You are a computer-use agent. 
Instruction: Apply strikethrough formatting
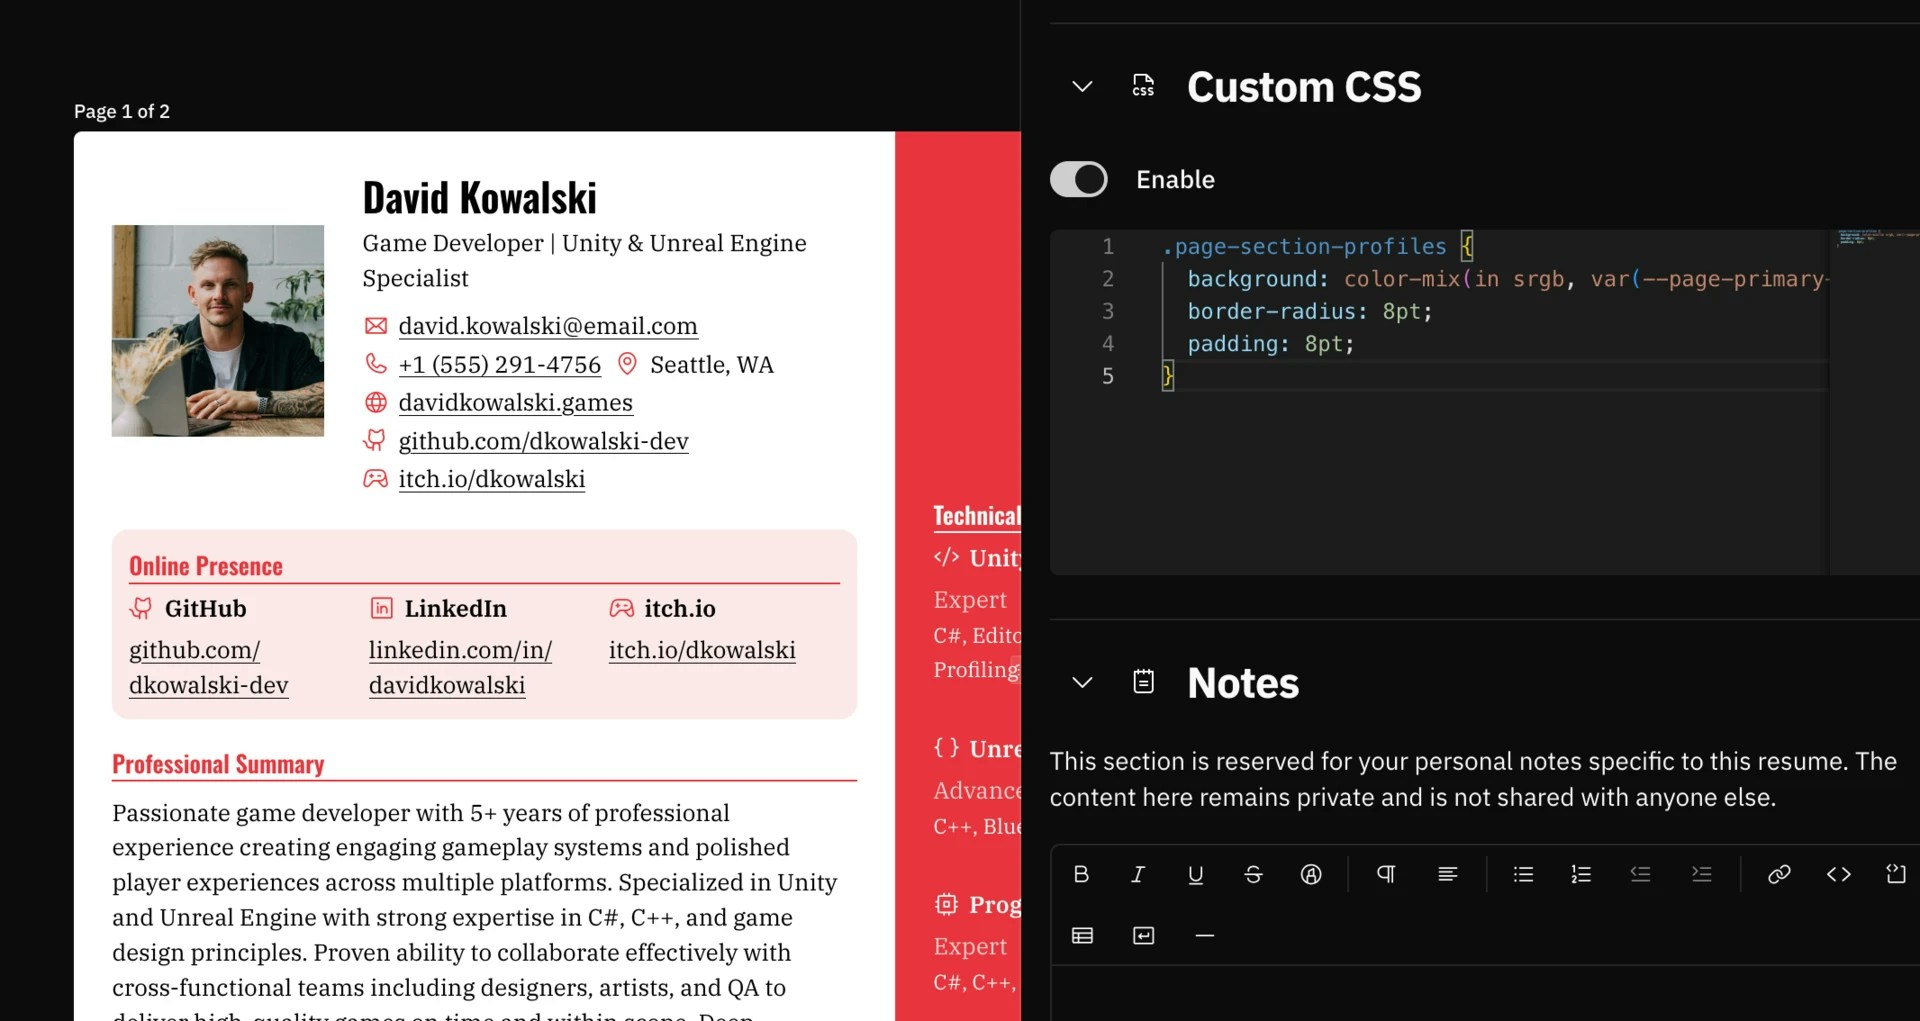1253,874
